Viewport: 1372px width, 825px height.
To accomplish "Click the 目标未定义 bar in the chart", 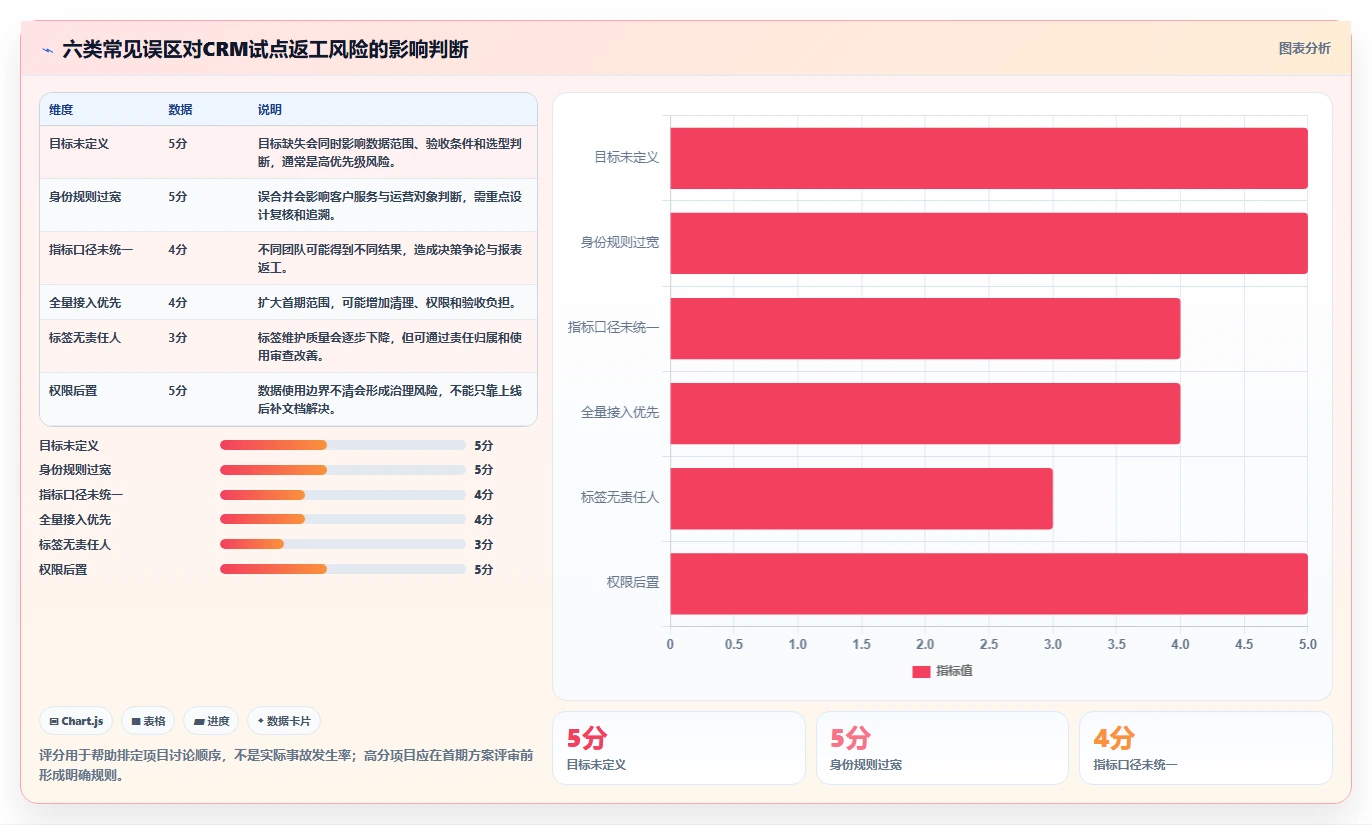I will [x=989, y=158].
